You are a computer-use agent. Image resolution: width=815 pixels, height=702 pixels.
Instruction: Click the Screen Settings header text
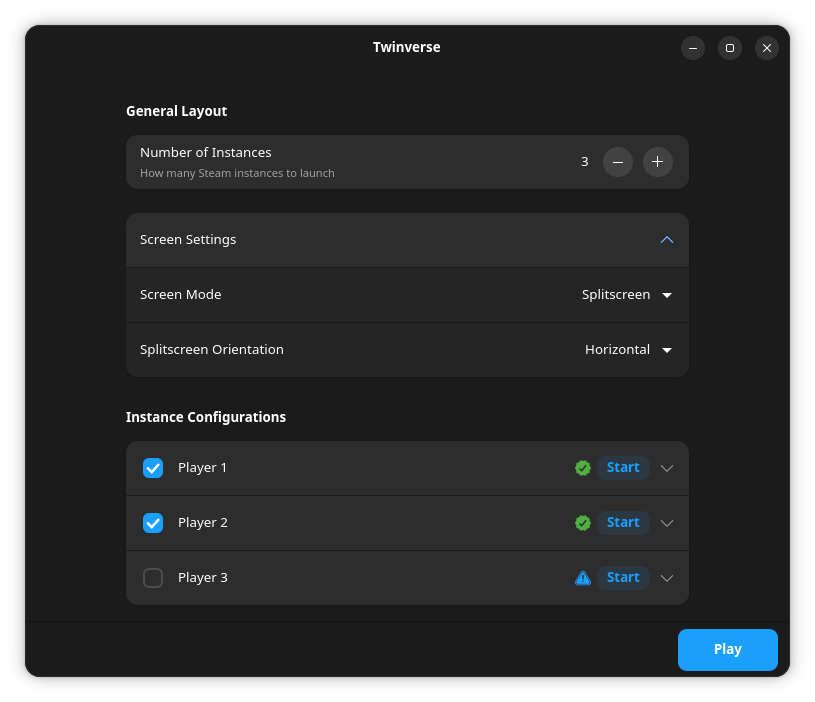click(188, 240)
